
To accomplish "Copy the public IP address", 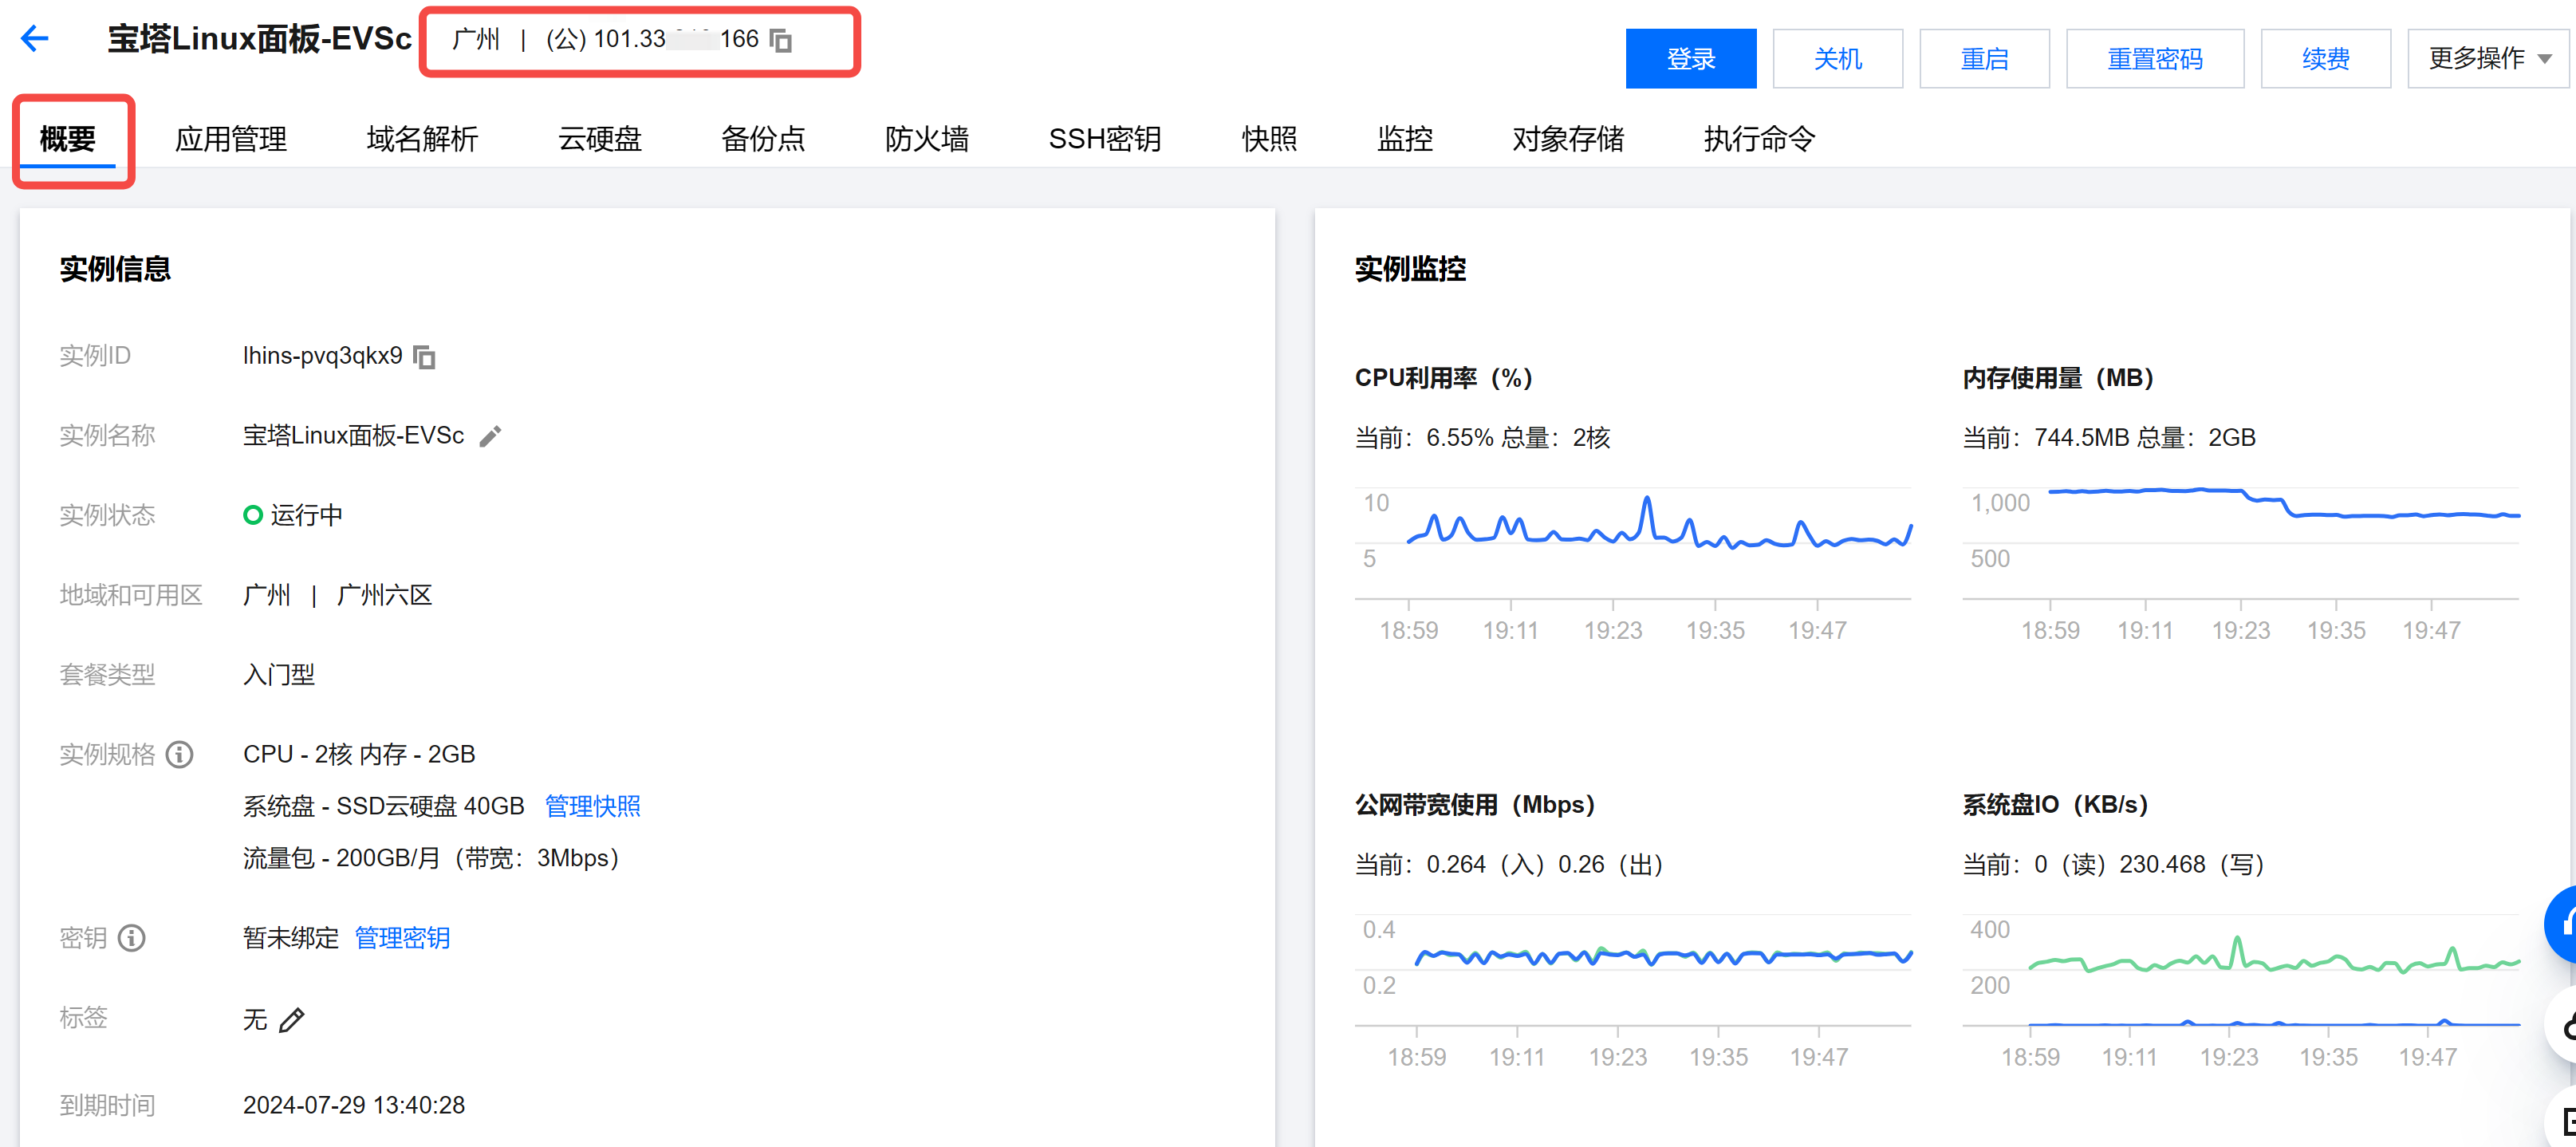I will [781, 41].
